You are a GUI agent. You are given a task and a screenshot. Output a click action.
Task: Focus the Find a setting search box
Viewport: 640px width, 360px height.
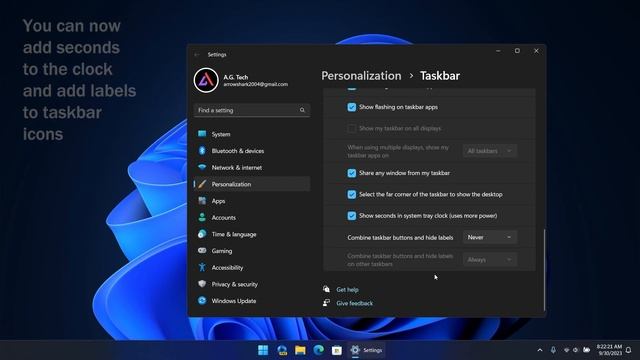pos(252,110)
